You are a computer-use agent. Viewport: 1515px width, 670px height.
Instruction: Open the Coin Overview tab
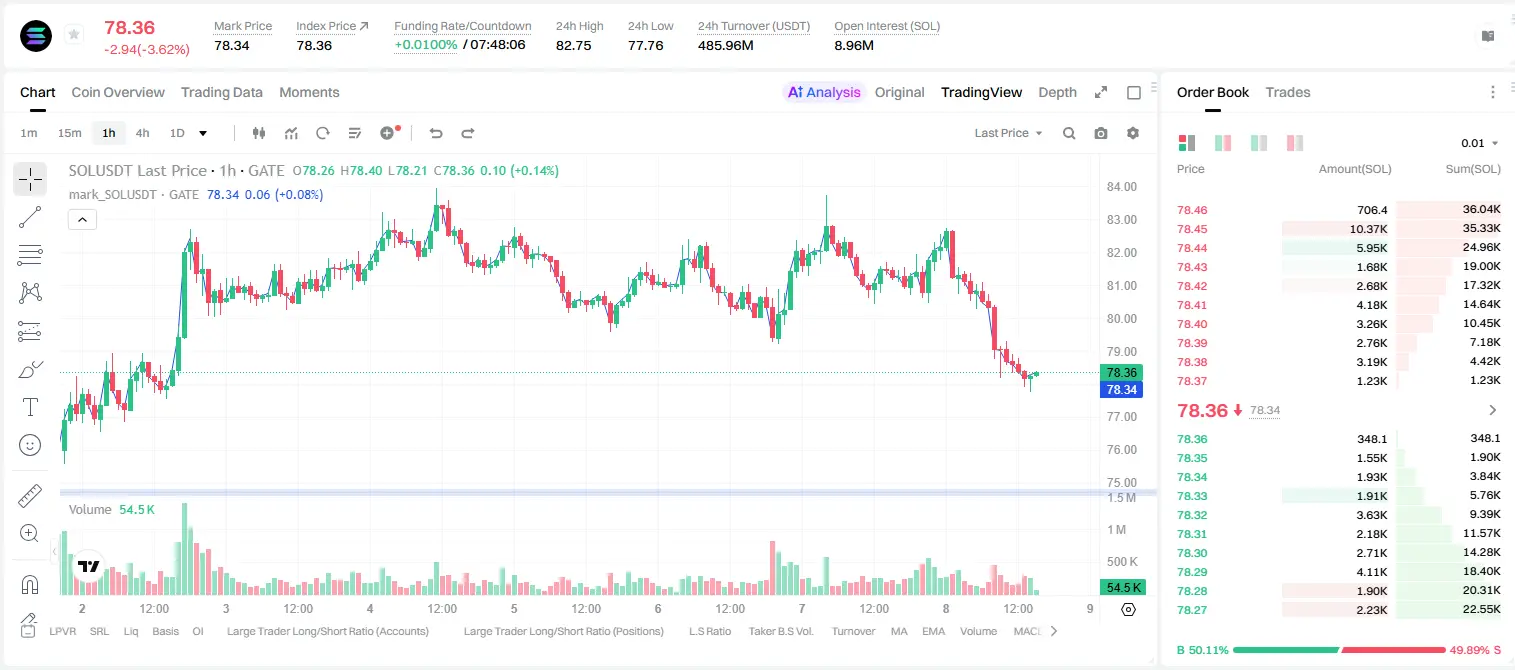point(118,92)
